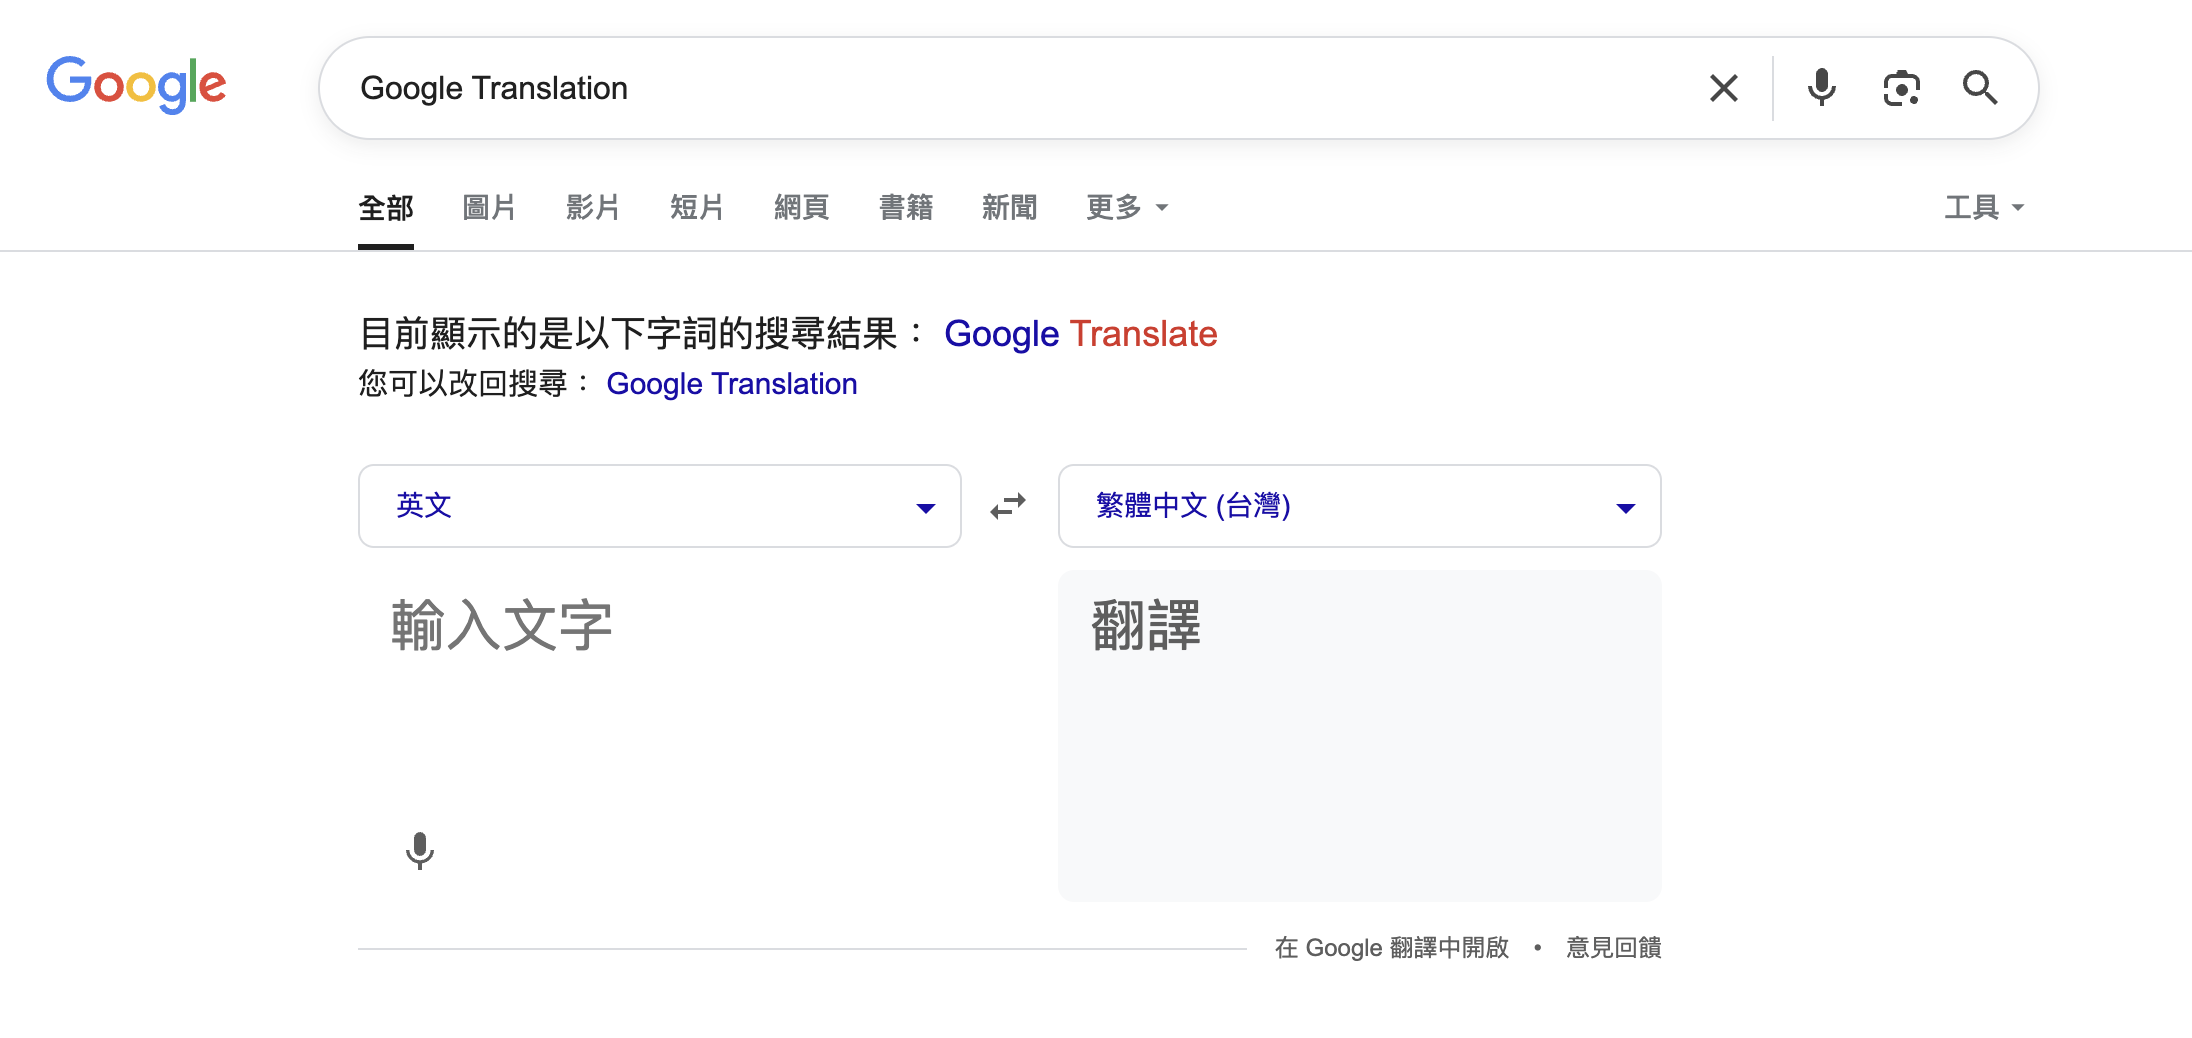Click the Google Translate corrected result link

(1080, 334)
